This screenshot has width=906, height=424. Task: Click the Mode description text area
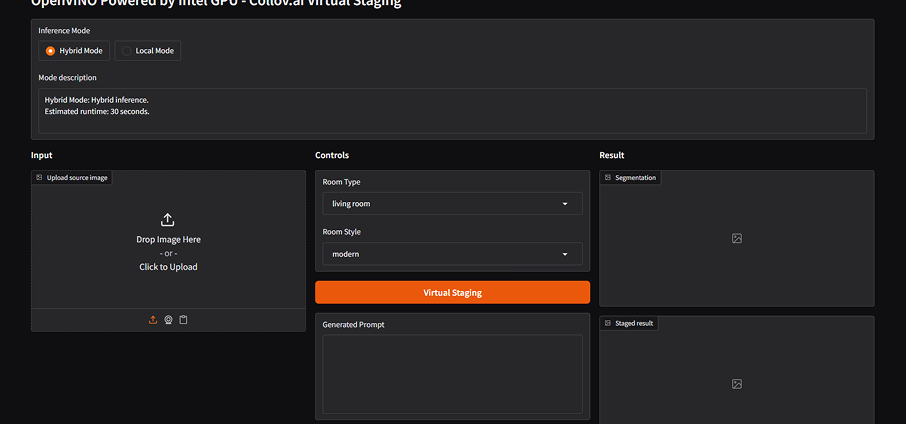tap(453, 110)
